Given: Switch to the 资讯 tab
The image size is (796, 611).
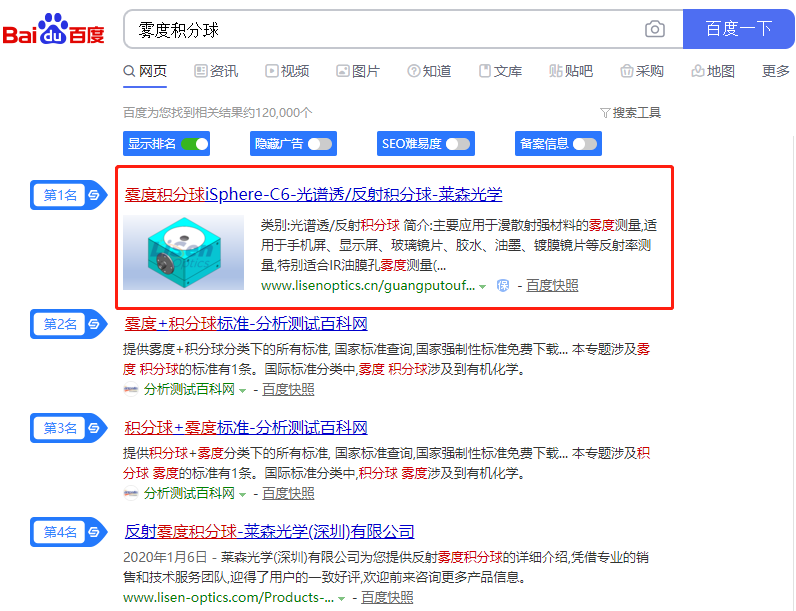Looking at the screenshot, I should pos(216,71).
